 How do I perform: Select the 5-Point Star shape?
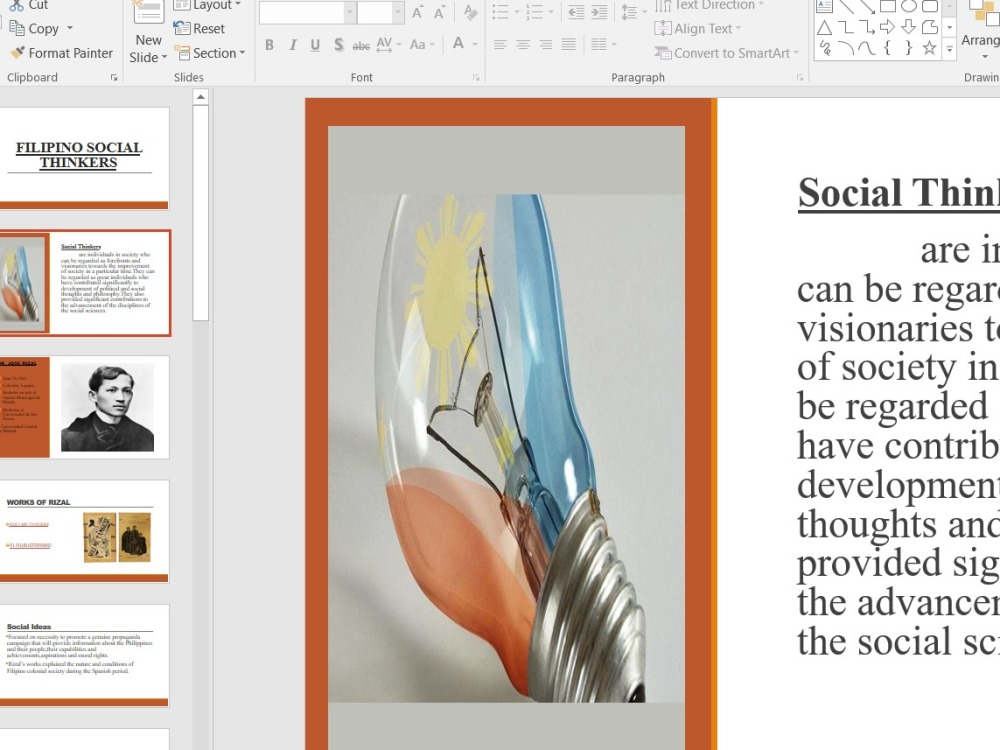(929, 48)
